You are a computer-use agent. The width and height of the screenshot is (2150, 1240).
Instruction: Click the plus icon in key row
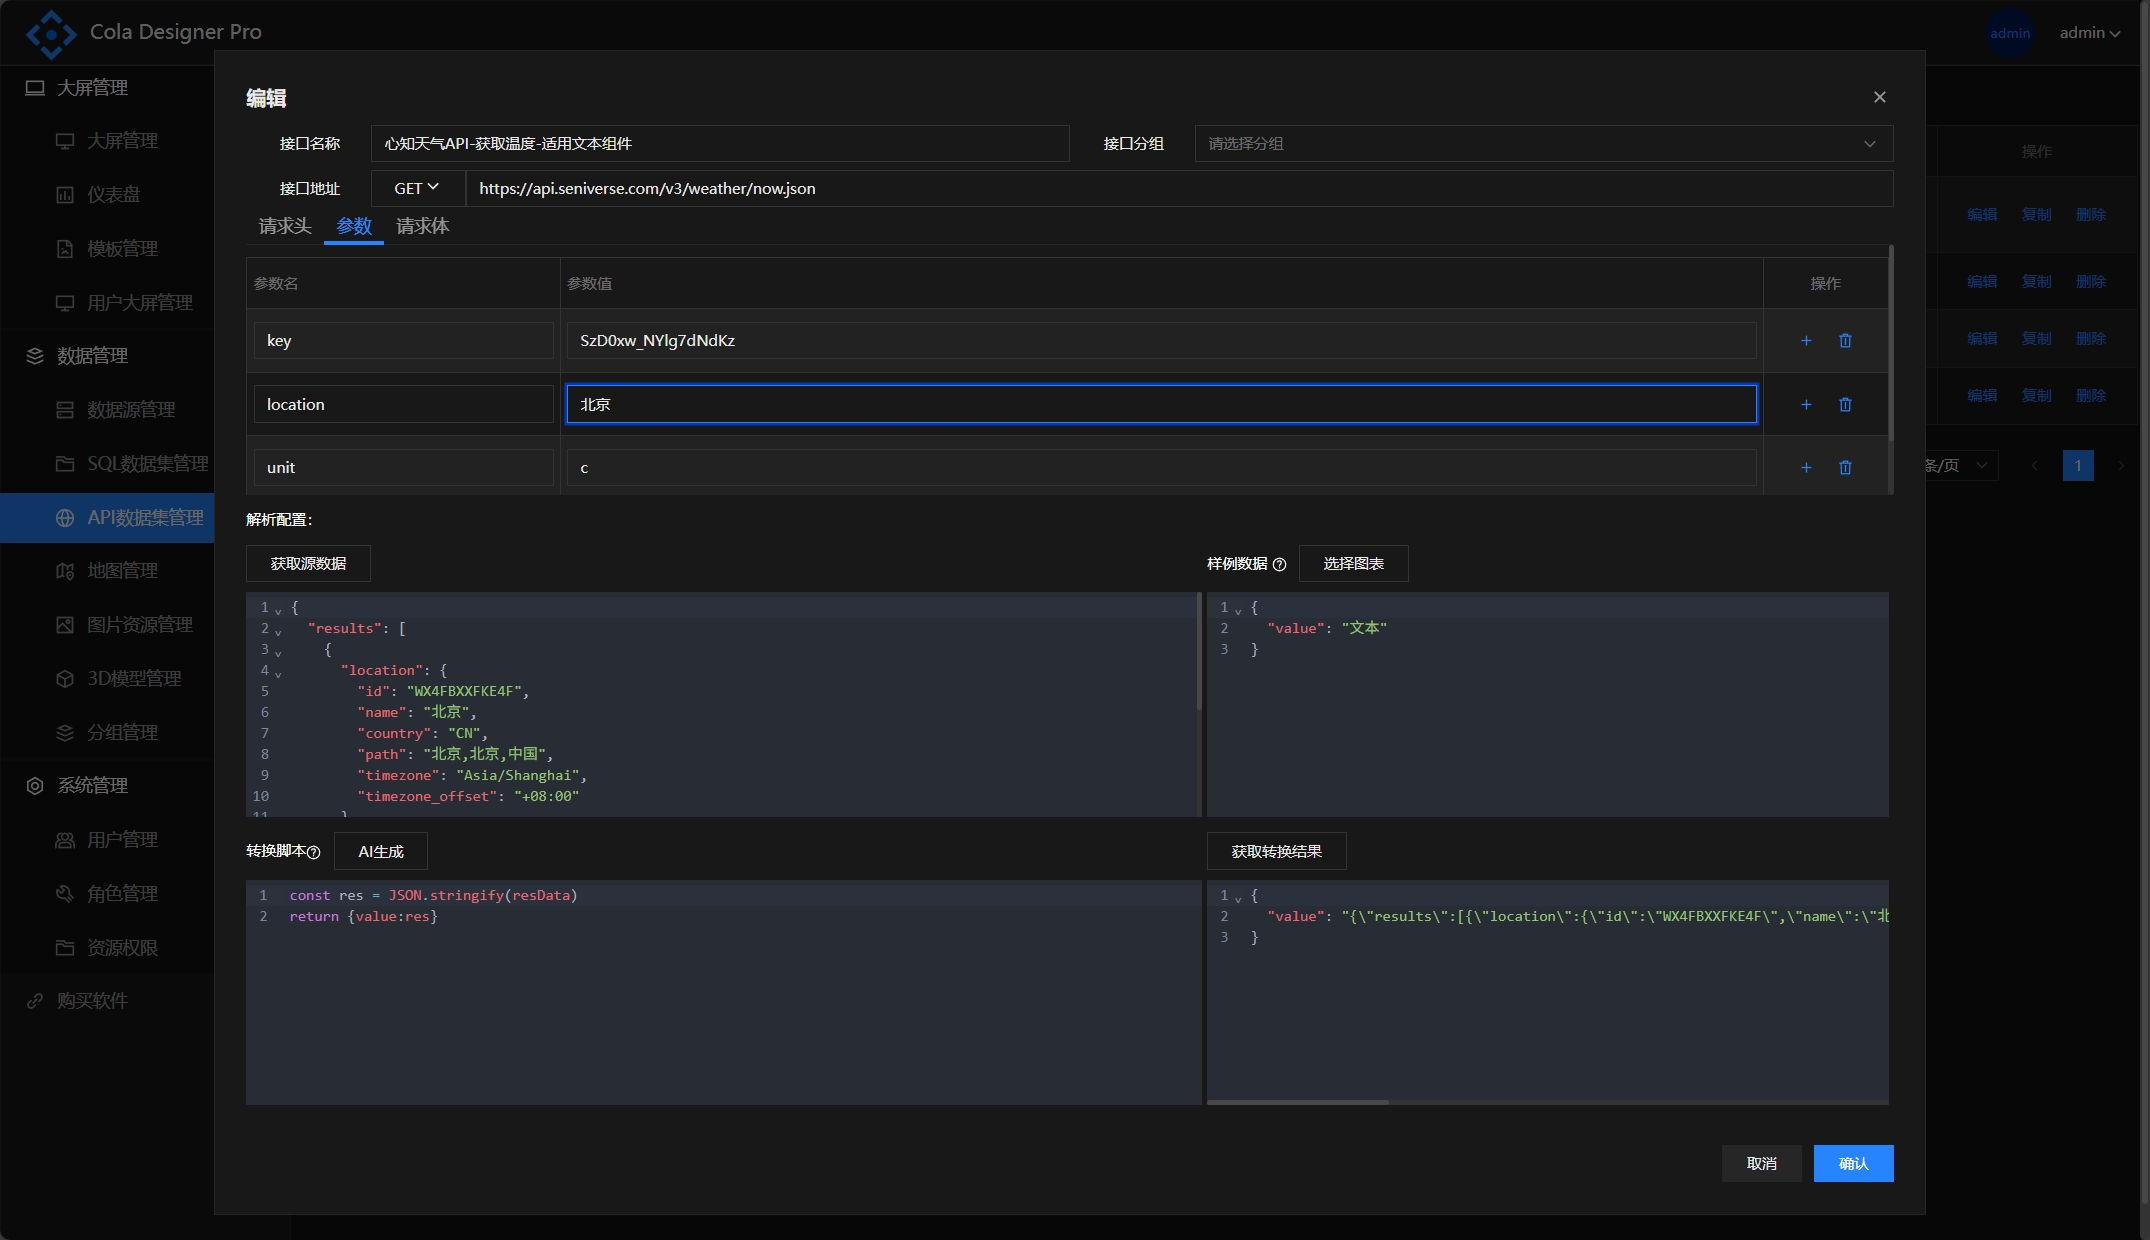pyautogui.click(x=1806, y=341)
